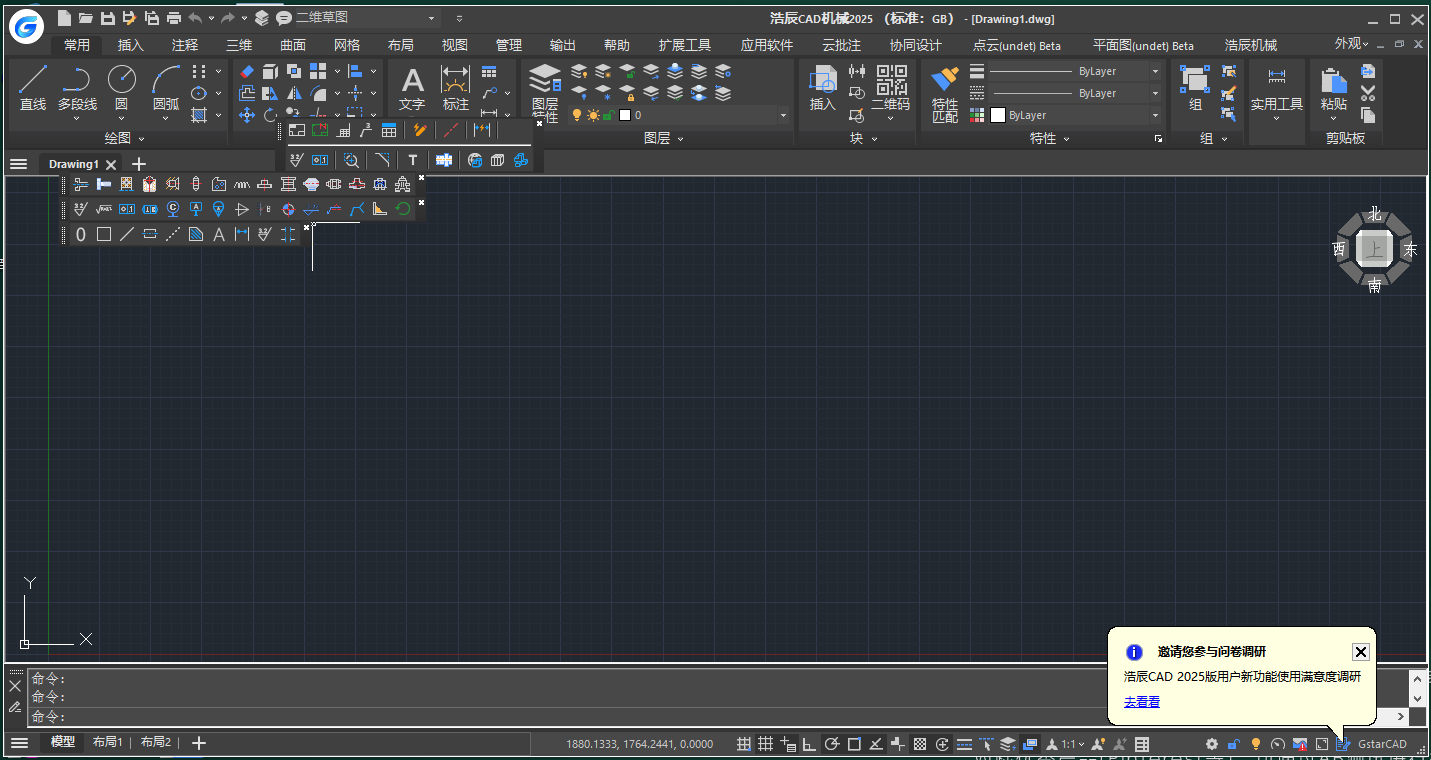Image resolution: width=1431 pixels, height=760 pixels.
Task: Expand the 图层 panel
Action: pyautogui.click(x=663, y=138)
